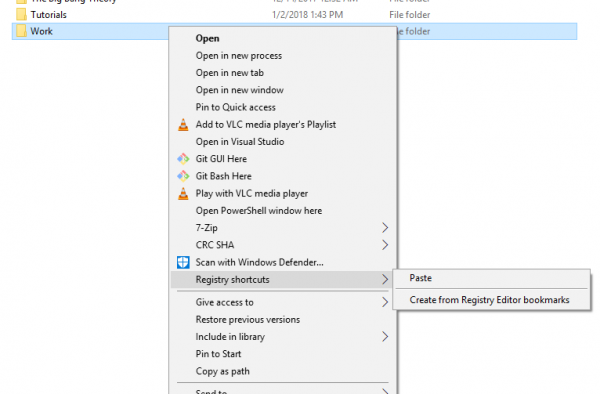
Task: Expand the 7-Zip submenu arrow
Action: pos(385,228)
